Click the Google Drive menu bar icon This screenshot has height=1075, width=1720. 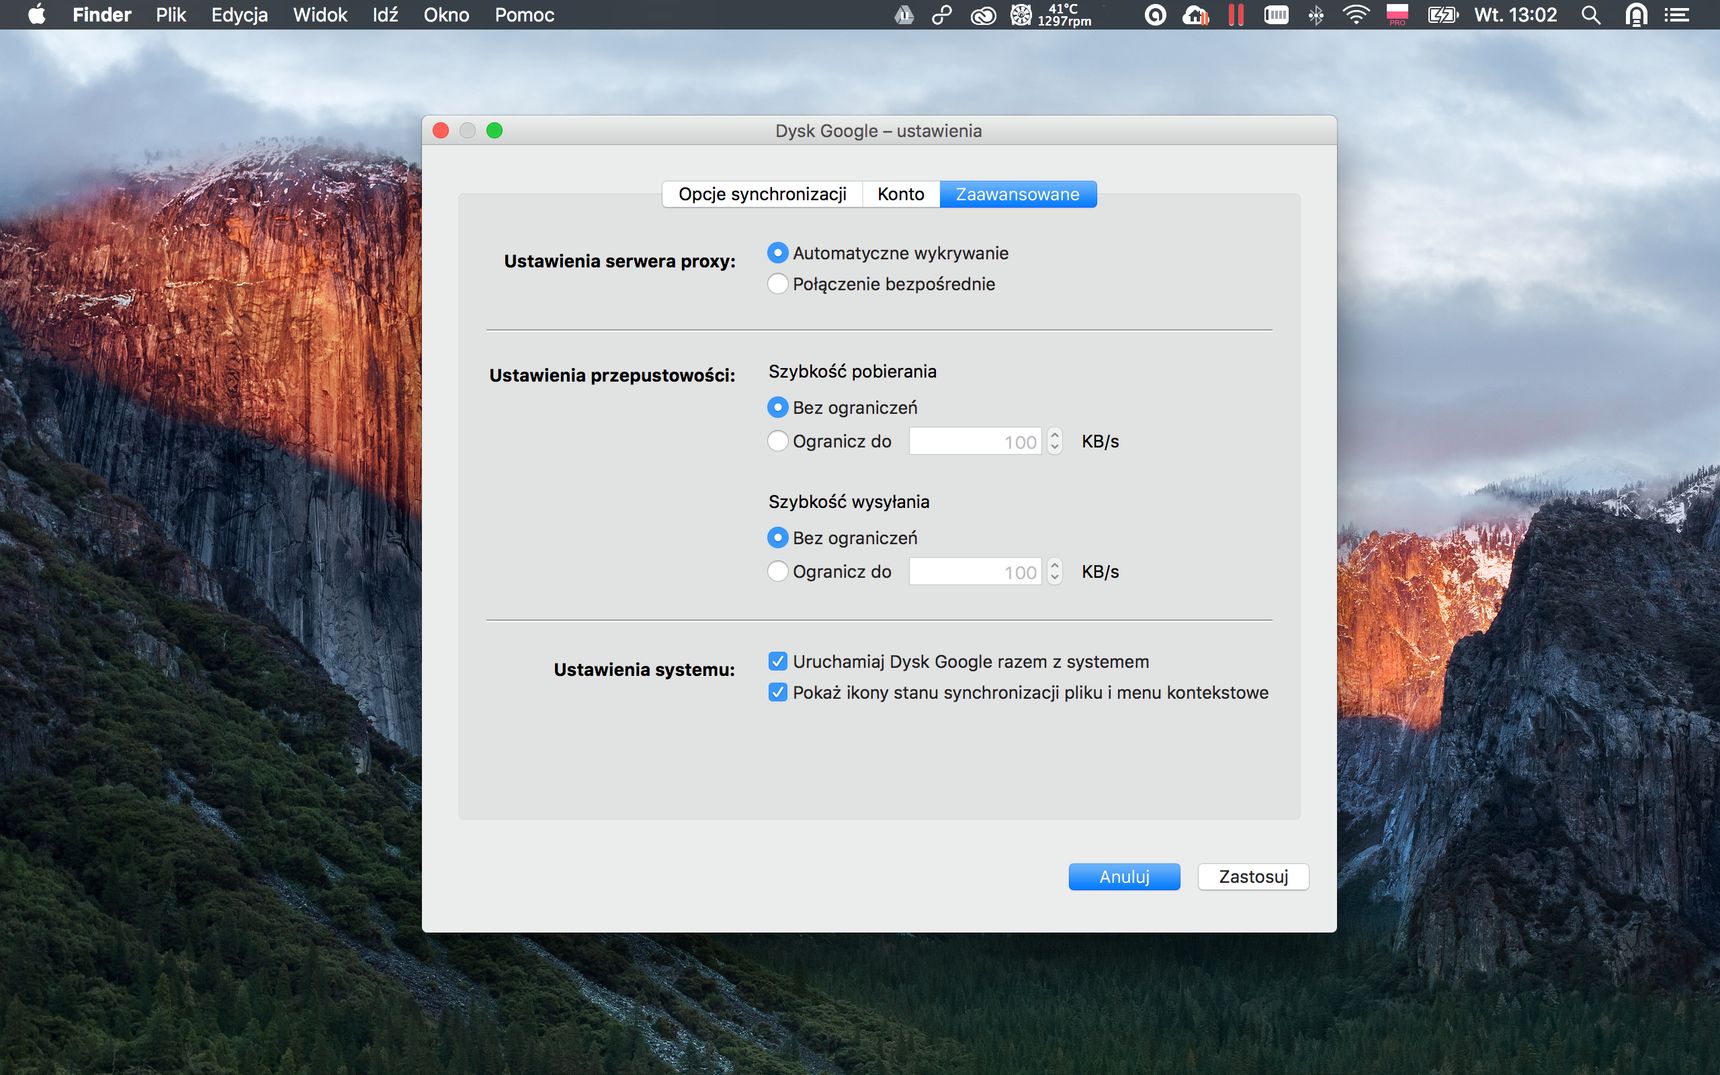[904, 15]
